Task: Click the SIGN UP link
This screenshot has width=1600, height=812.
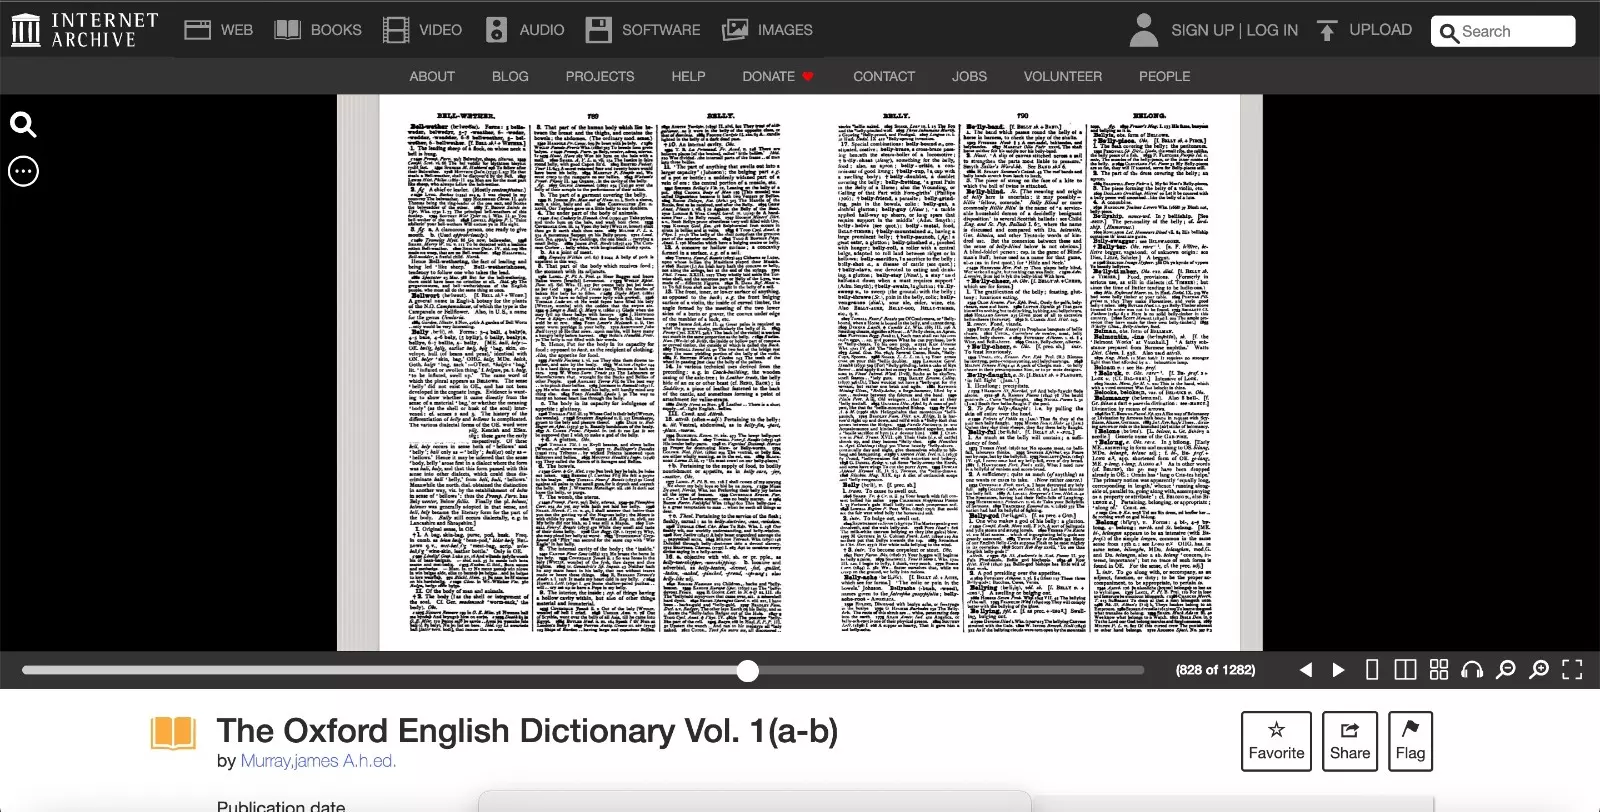Action: [1202, 30]
